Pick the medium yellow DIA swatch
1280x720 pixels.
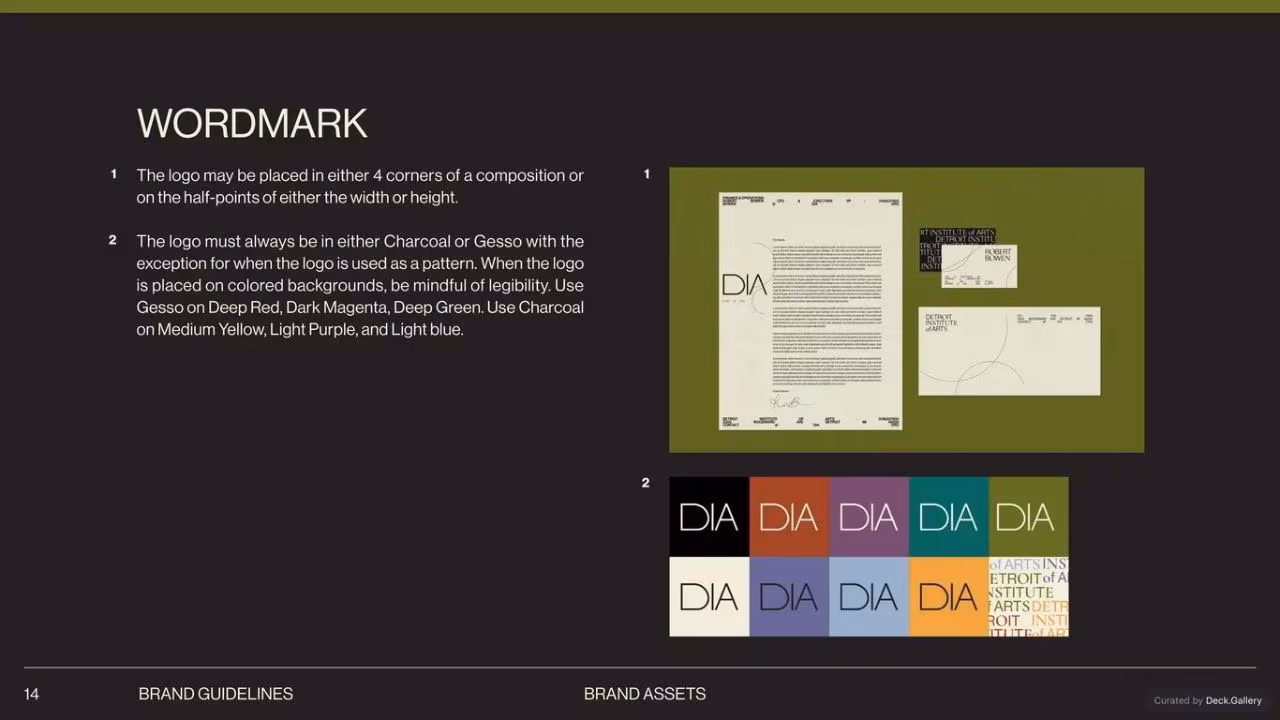pos(949,597)
